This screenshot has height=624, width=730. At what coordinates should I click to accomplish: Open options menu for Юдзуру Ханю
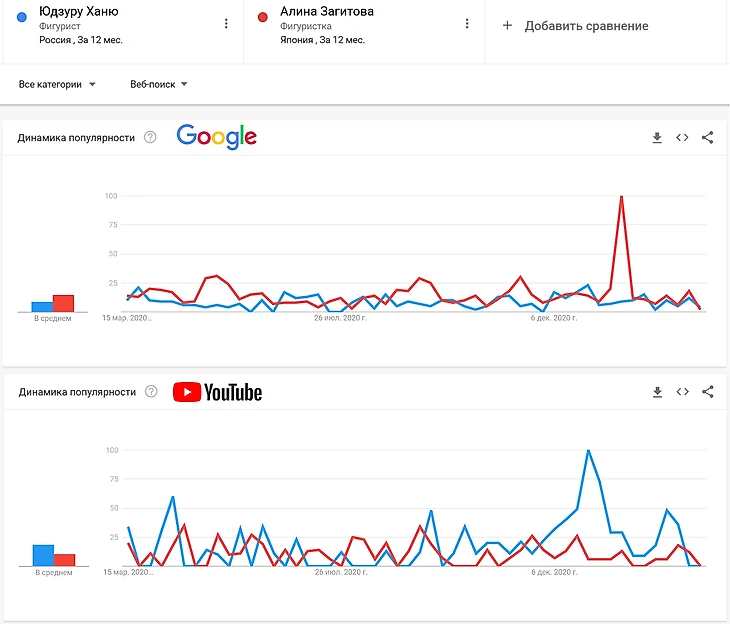[226, 24]
